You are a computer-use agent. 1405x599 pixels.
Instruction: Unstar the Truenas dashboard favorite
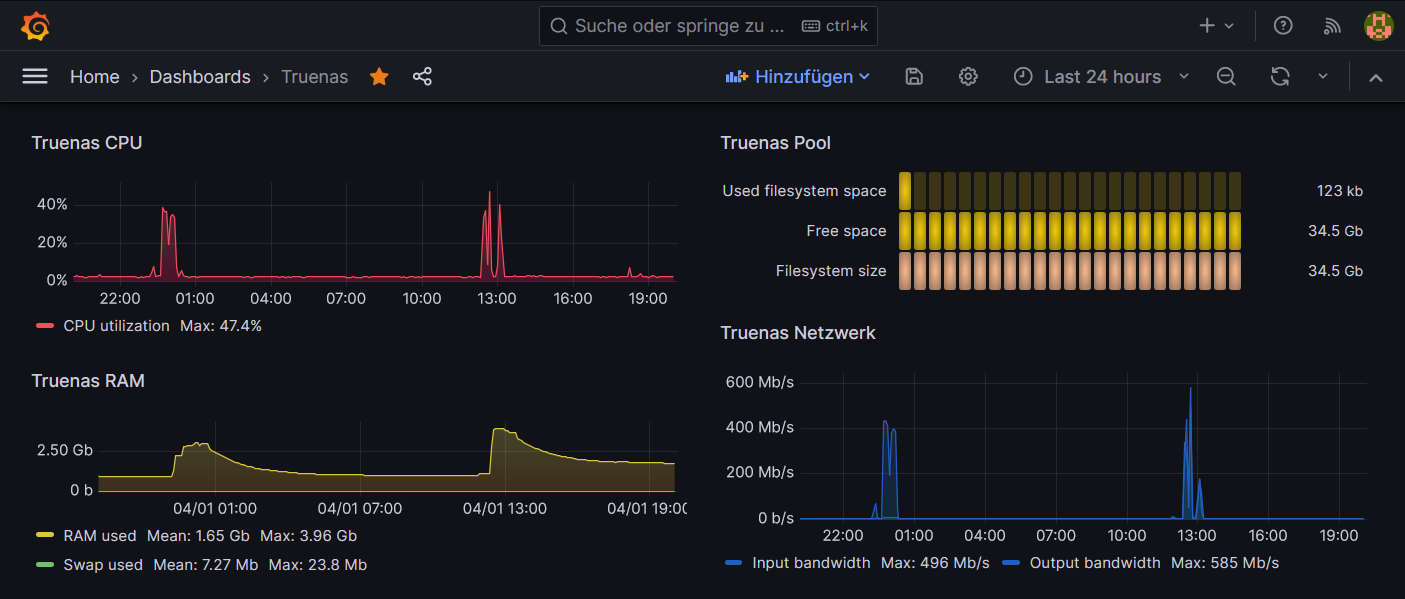coord(379,77)
